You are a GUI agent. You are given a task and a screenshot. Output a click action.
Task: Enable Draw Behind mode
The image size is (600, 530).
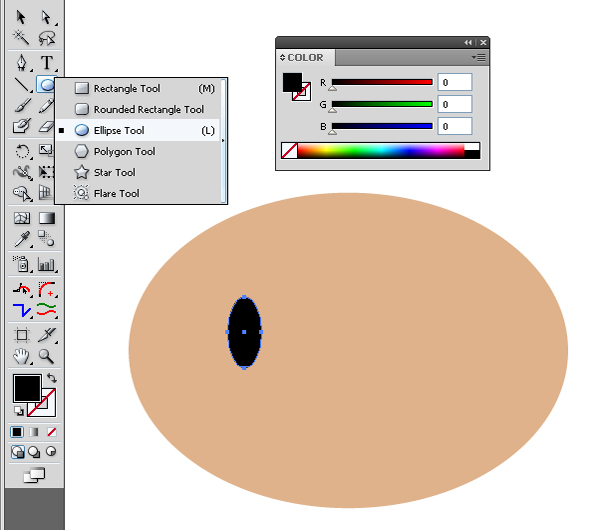(x=34, y=452)
